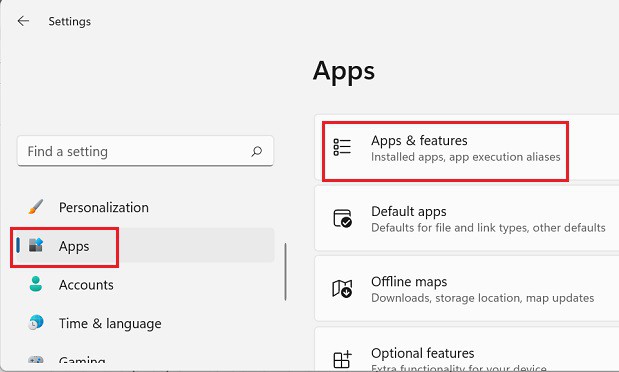Click the Optional features icon
Image resolution: width=619 pixels, height=372 pixels.
[x=342, y=359]
